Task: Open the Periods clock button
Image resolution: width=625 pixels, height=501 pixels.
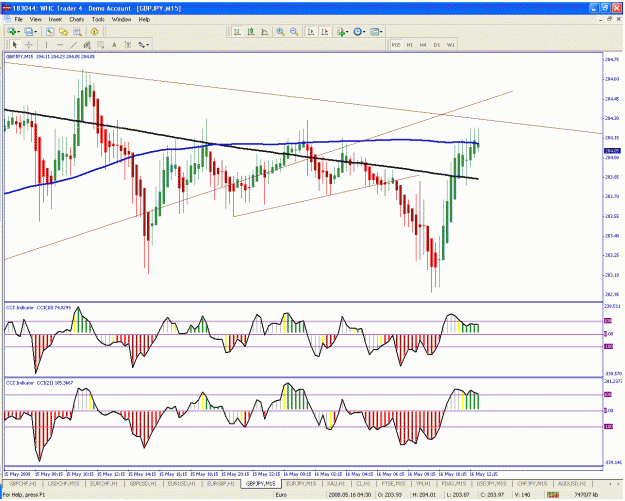Action: tap(358, 31)
